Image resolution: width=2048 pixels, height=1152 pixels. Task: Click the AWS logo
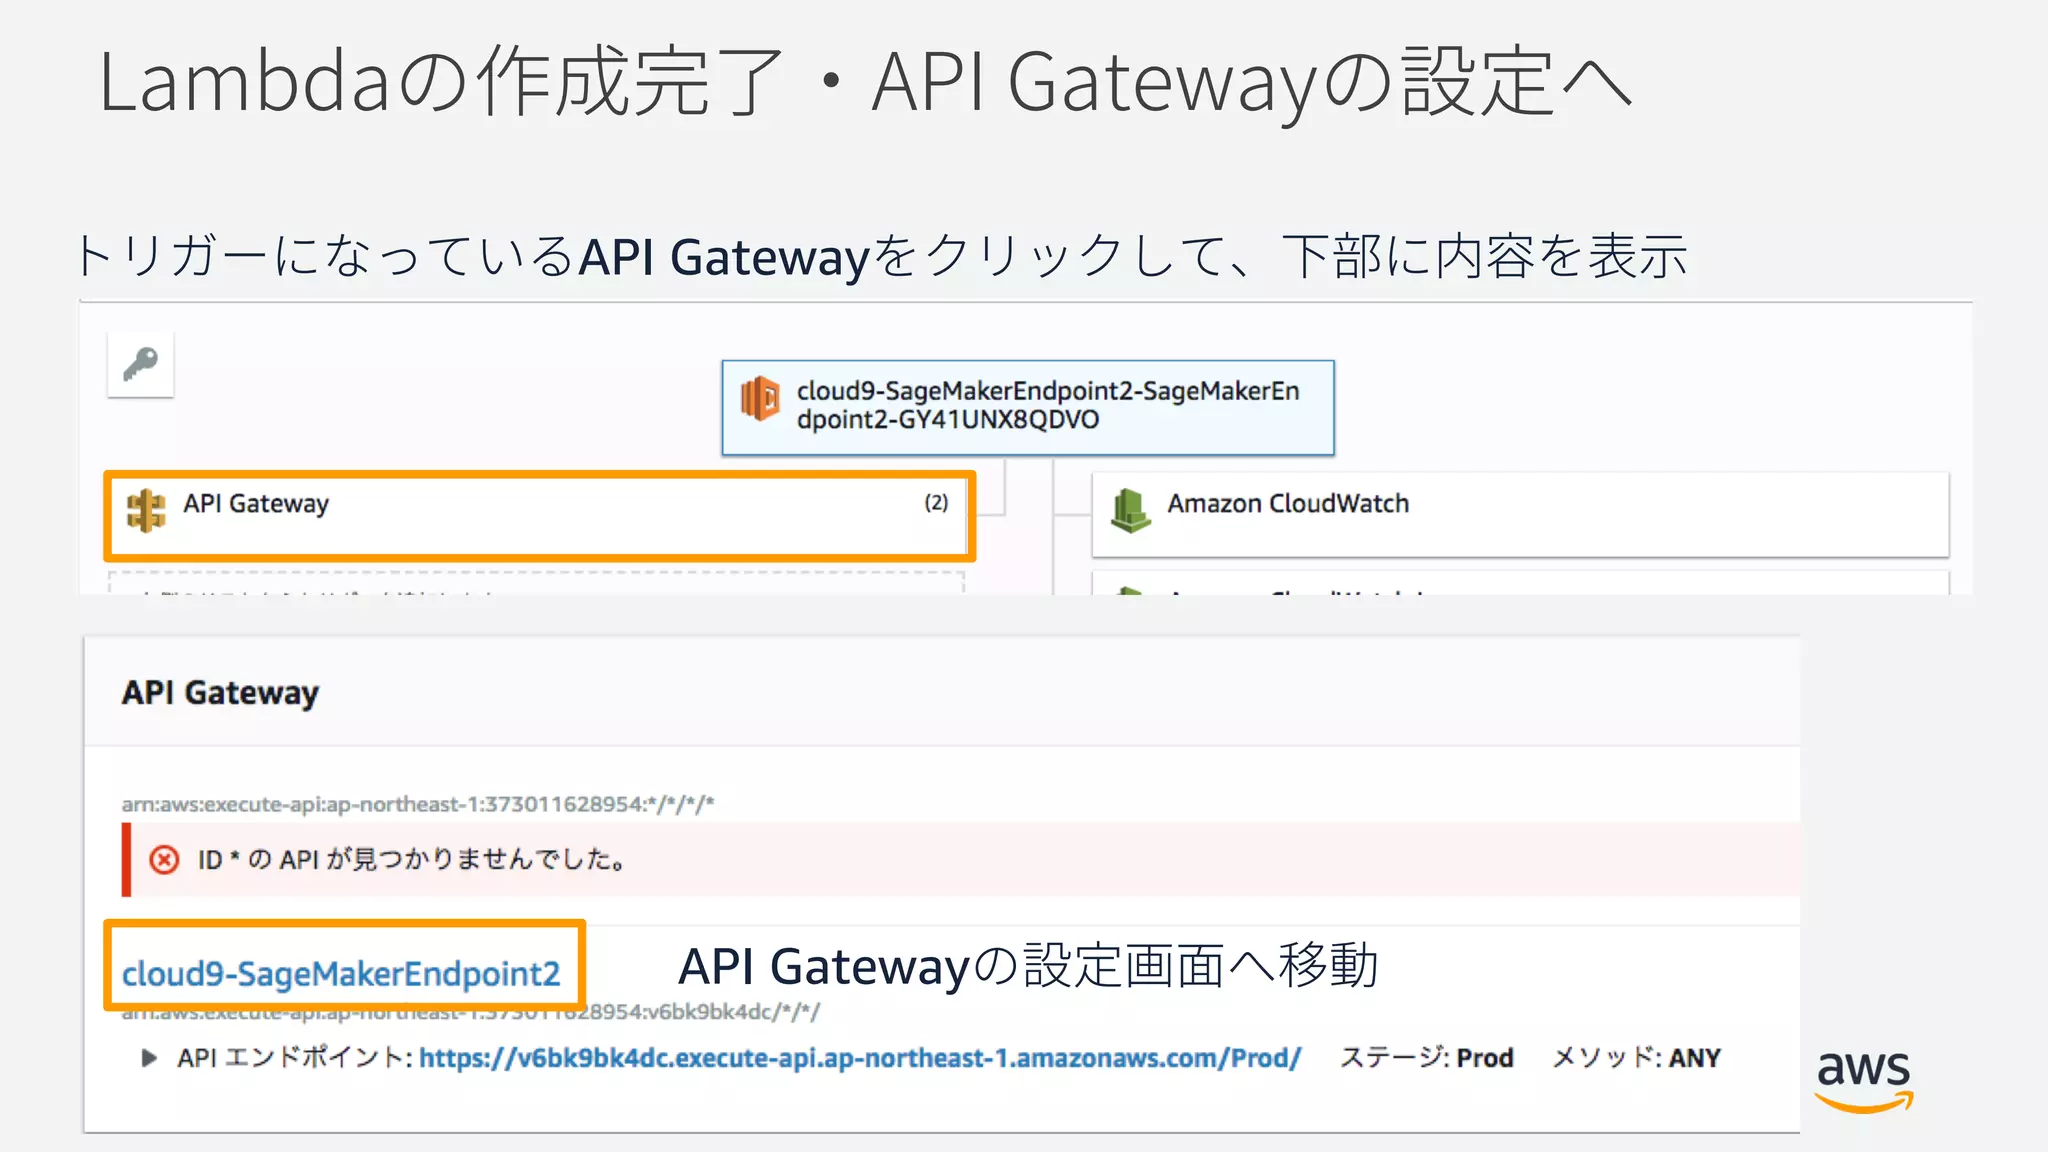coord(1864,1081)
